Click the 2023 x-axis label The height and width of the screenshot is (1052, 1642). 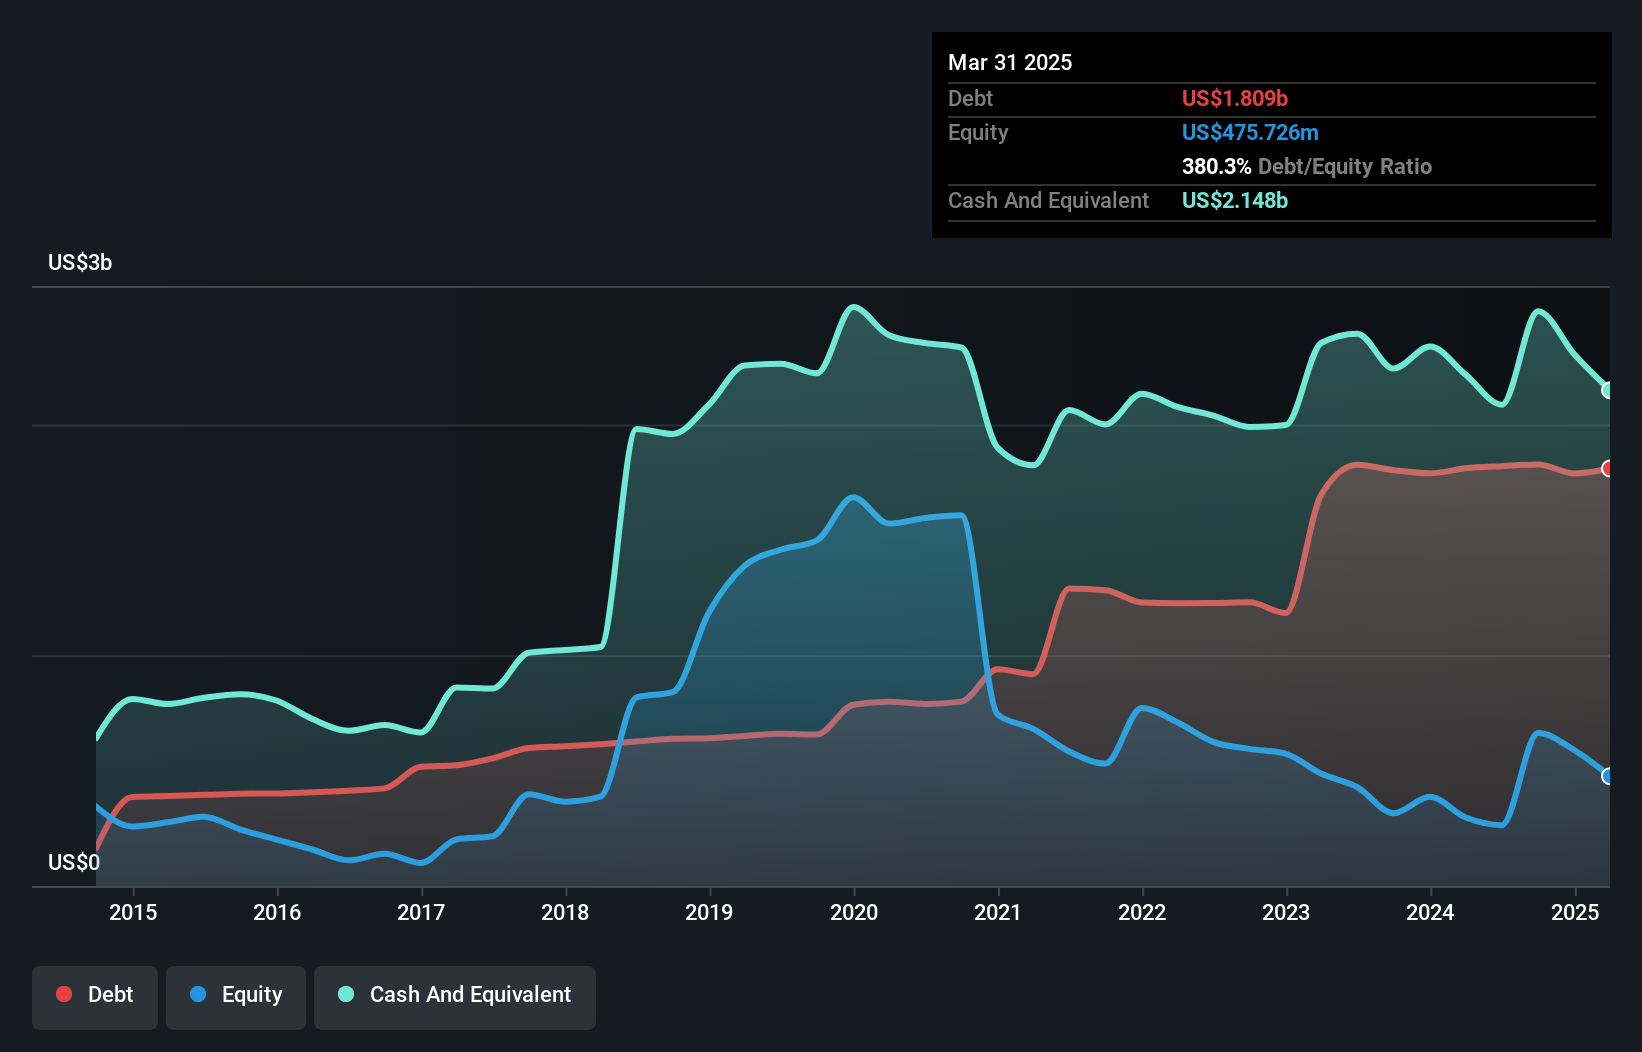(x=1286, y=912)
